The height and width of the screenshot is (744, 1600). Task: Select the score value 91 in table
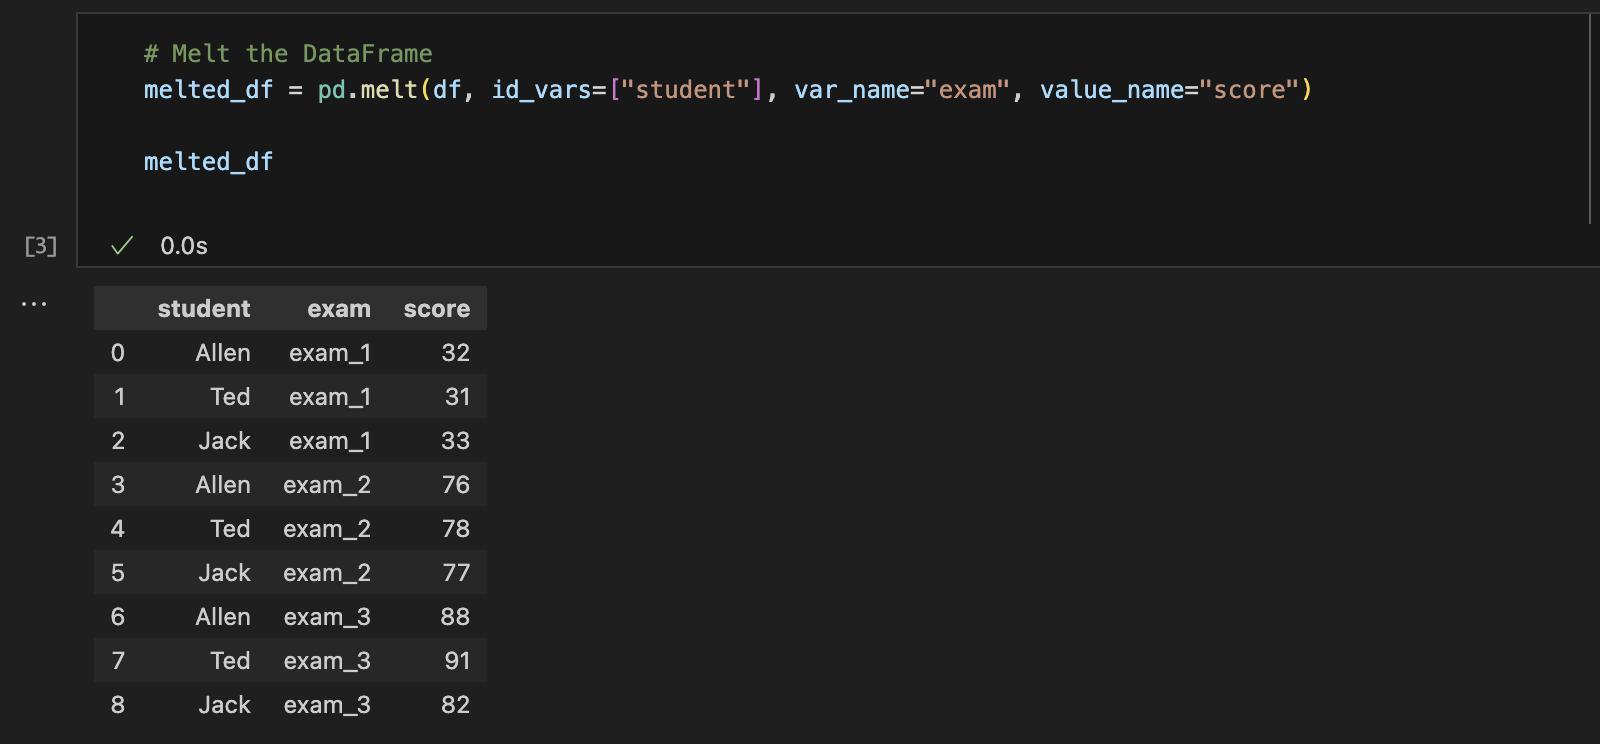[x=457, y=661]
